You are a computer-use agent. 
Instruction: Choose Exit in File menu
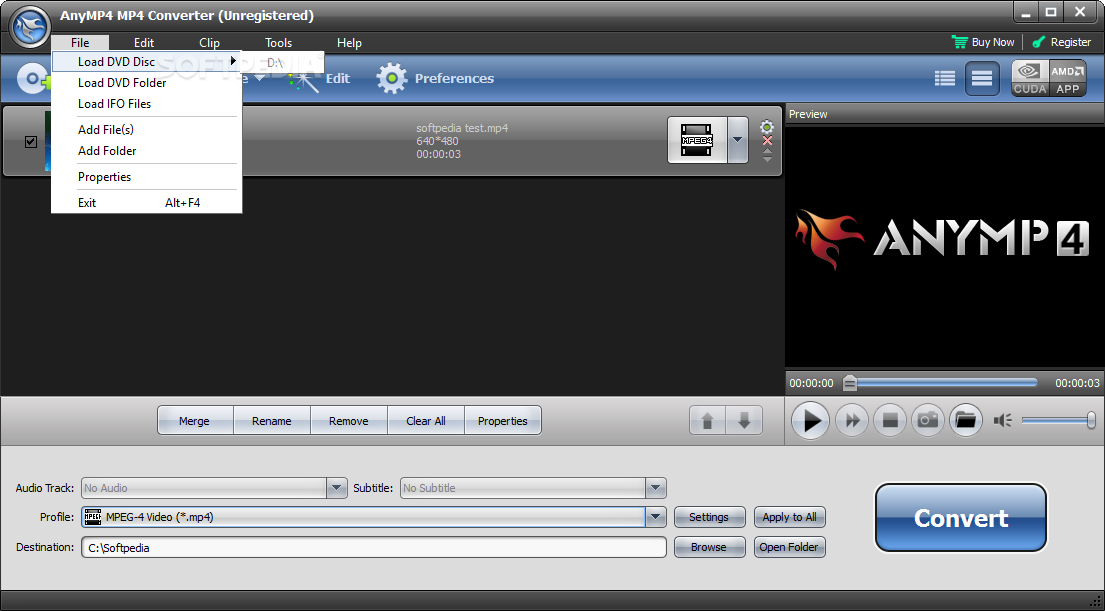[147, 203]
